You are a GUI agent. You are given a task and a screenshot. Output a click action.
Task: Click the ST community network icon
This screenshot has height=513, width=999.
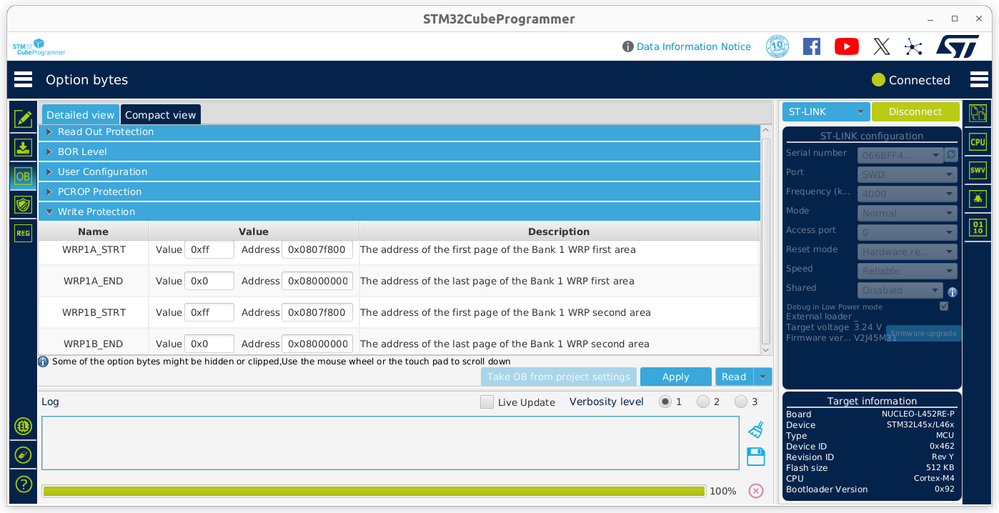[x=913, y=47]
